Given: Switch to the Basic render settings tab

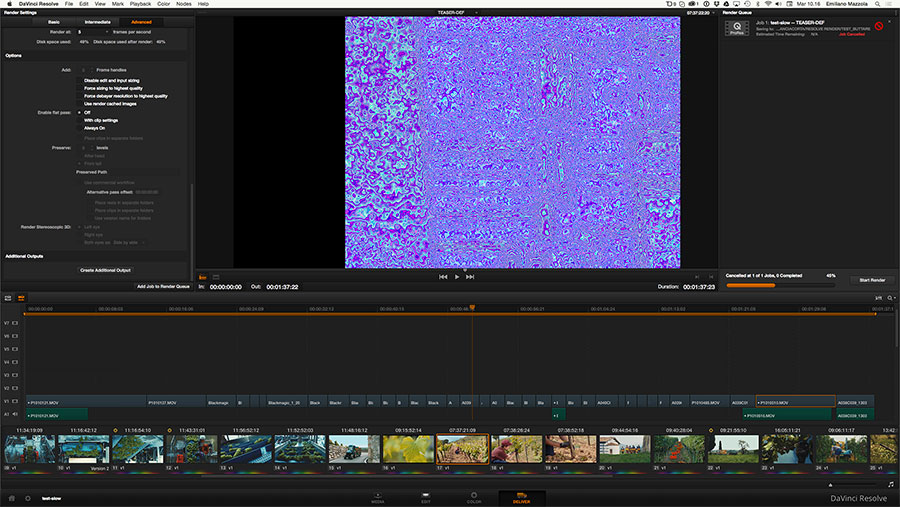Looking at the screenshot, I should (53, 21).
